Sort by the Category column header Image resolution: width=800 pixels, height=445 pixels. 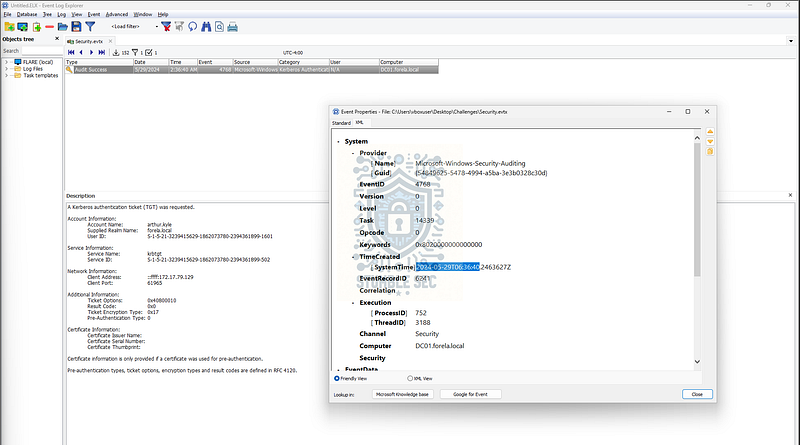(x=304, y=62)
